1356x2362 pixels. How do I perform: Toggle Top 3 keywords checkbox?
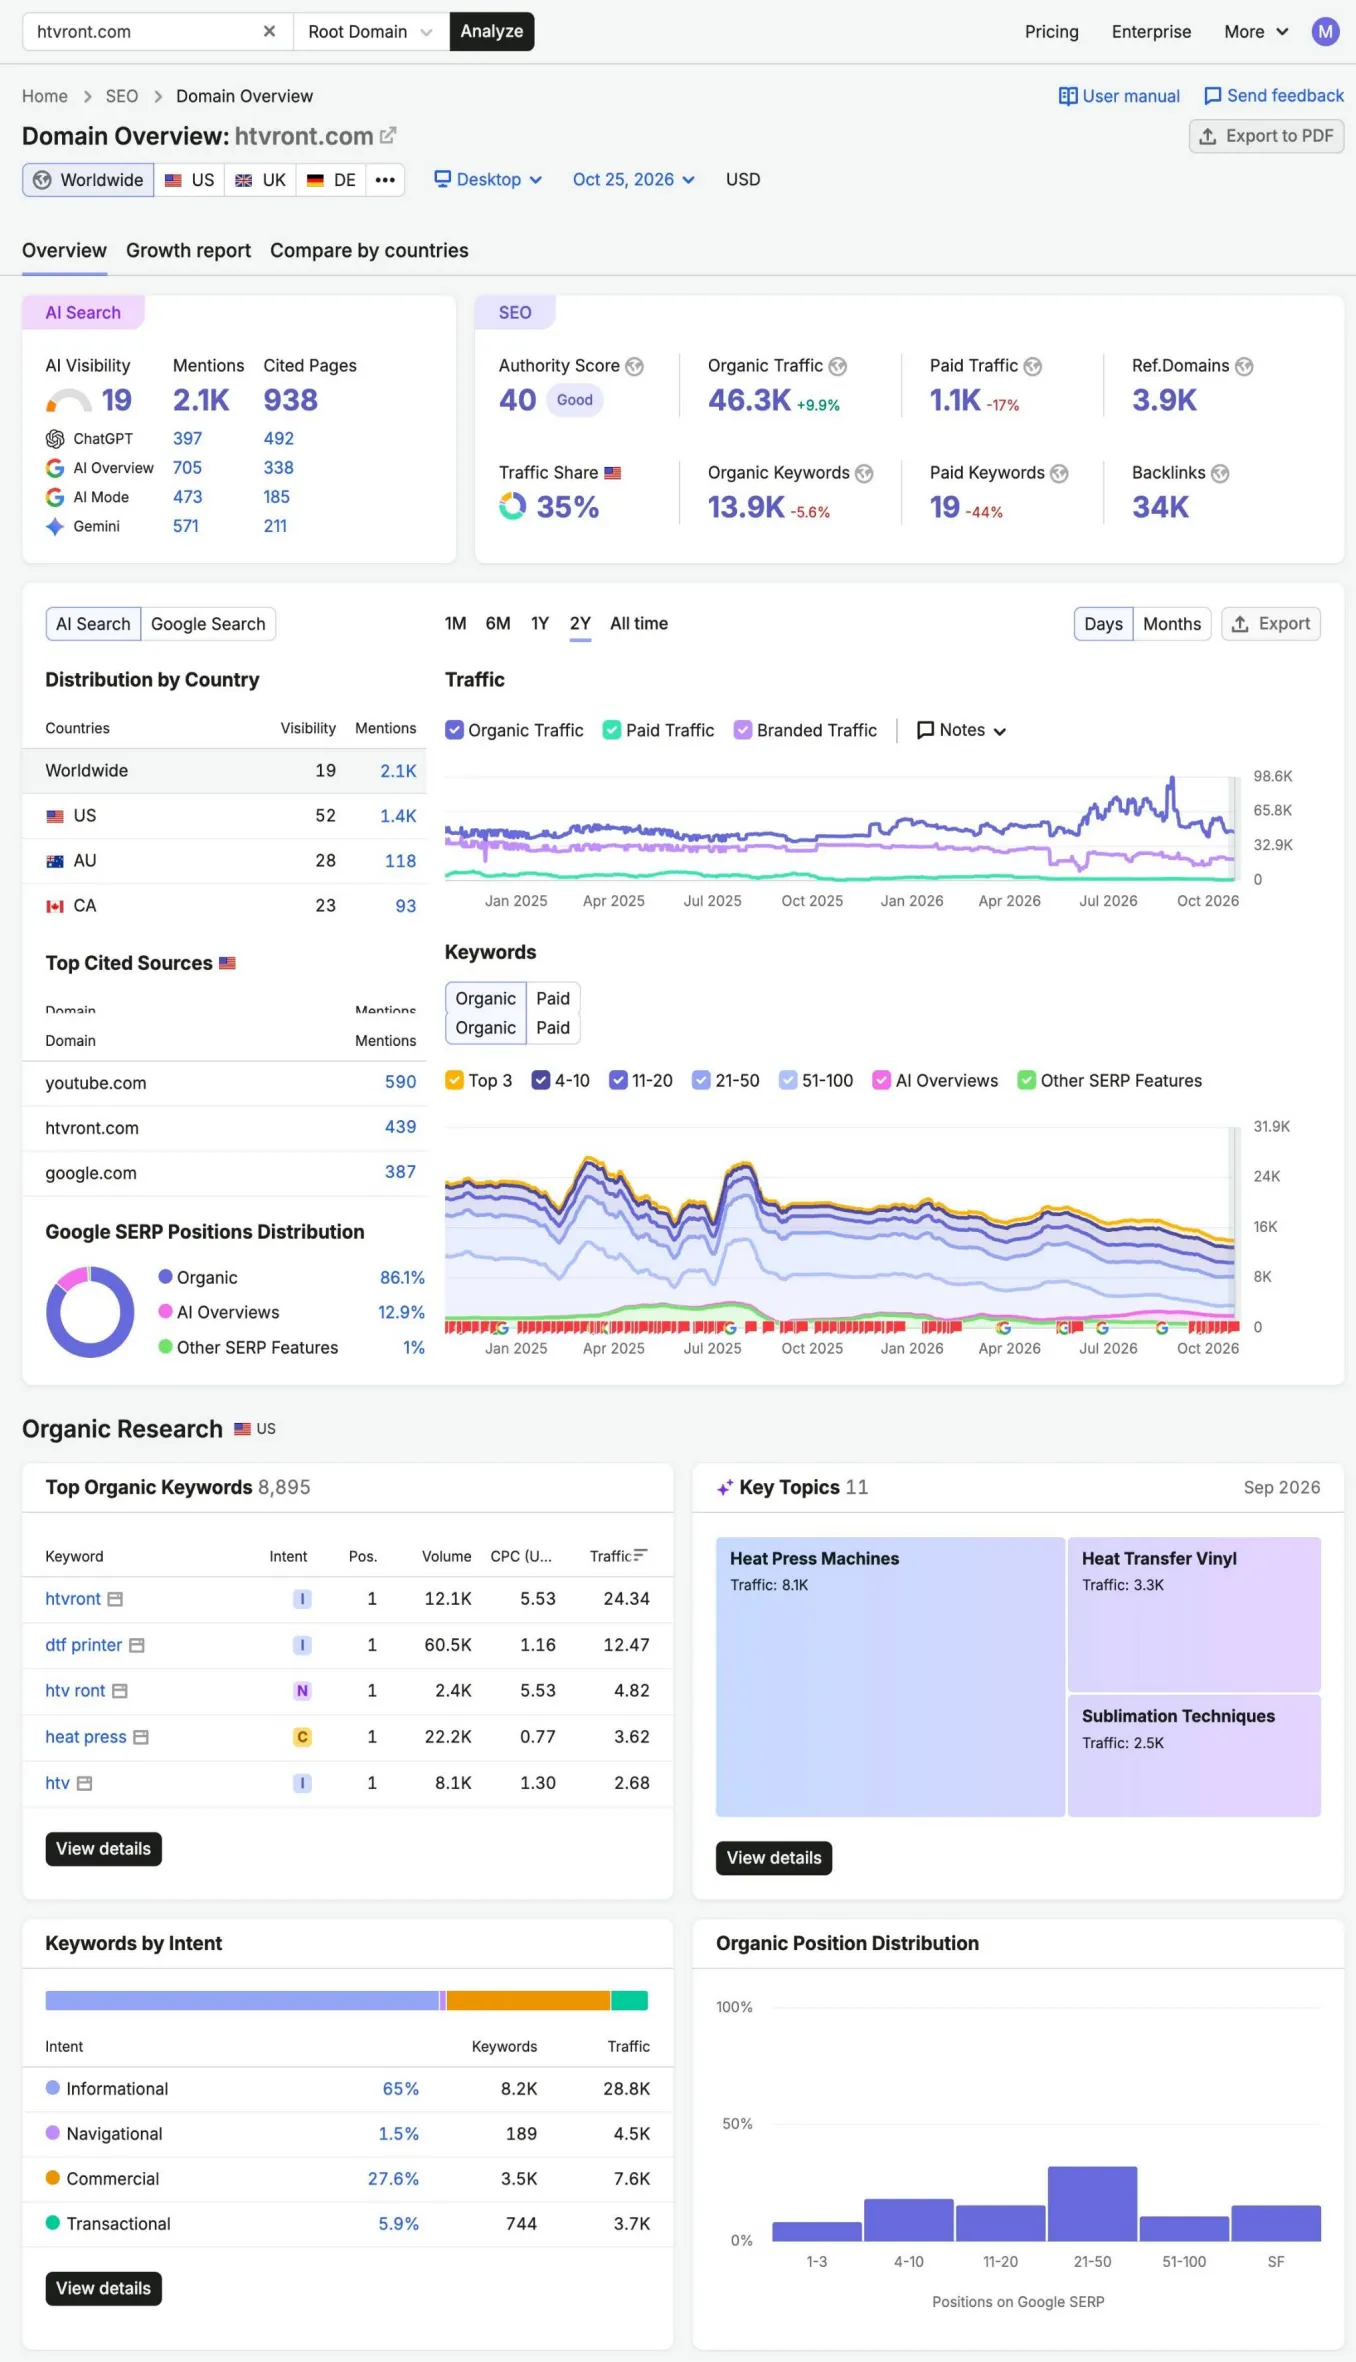pos(454,1080)
